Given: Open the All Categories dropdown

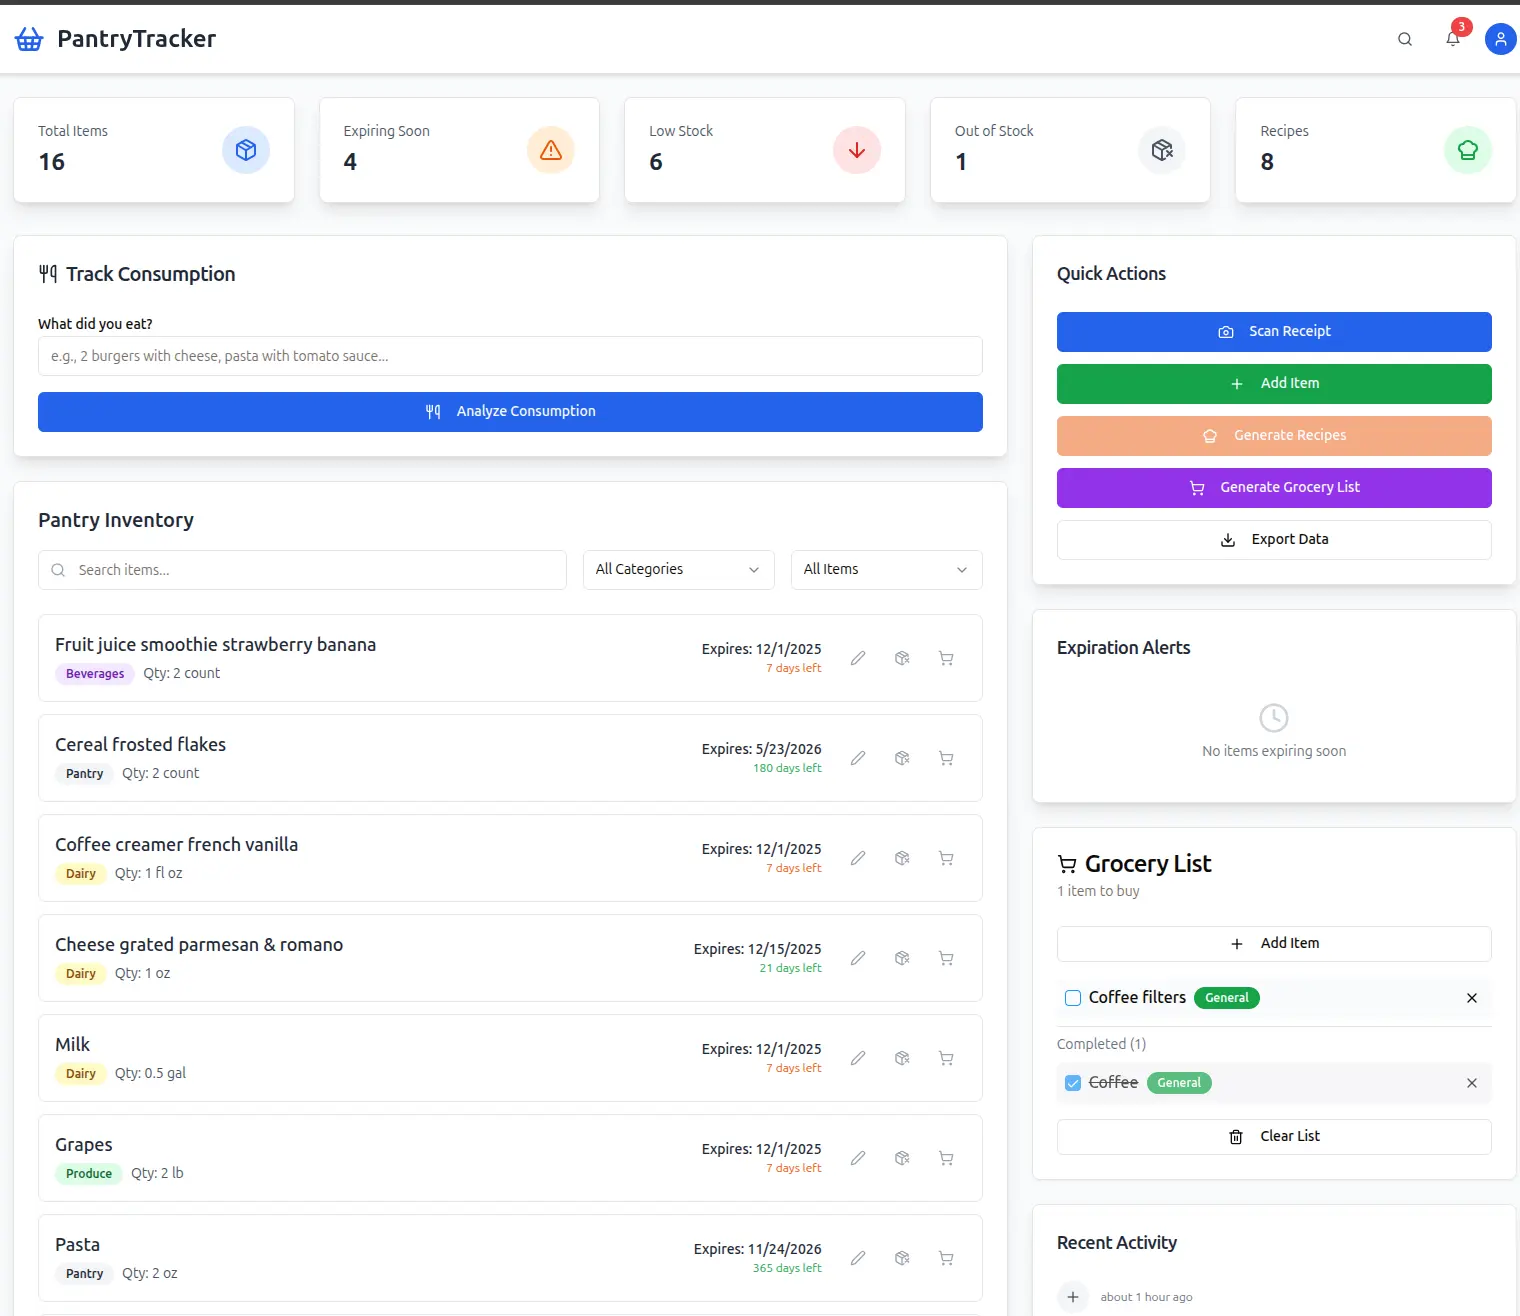Looking at the screenshot, I should [x=678, y=569].
